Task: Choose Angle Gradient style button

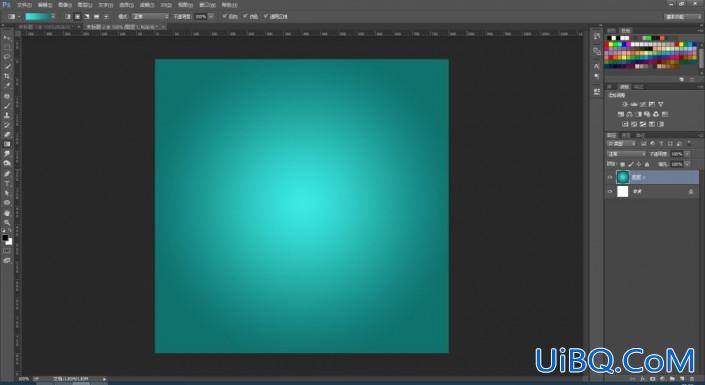Action: click(87, 17)
